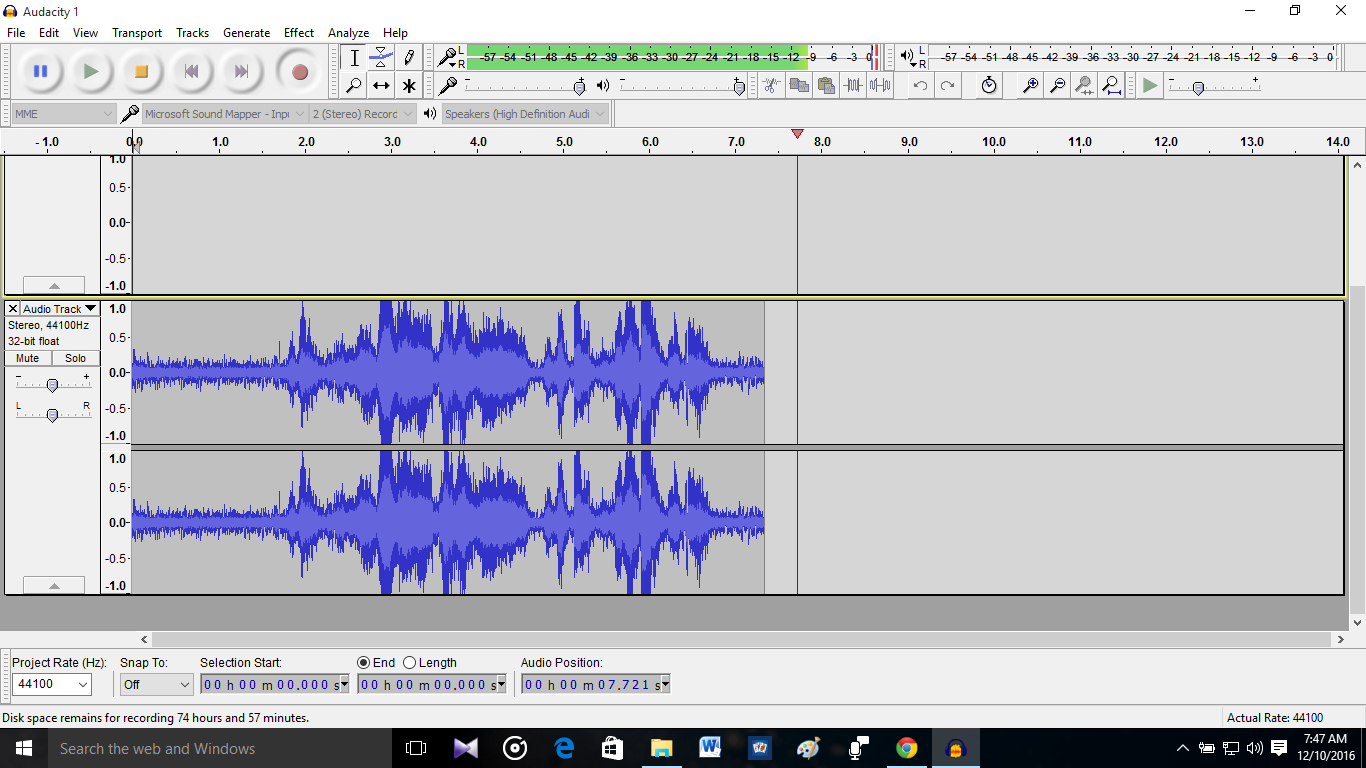
Task: Open the 2 (Stereo) Recording channels dropdown
Action: click(362, 114)
